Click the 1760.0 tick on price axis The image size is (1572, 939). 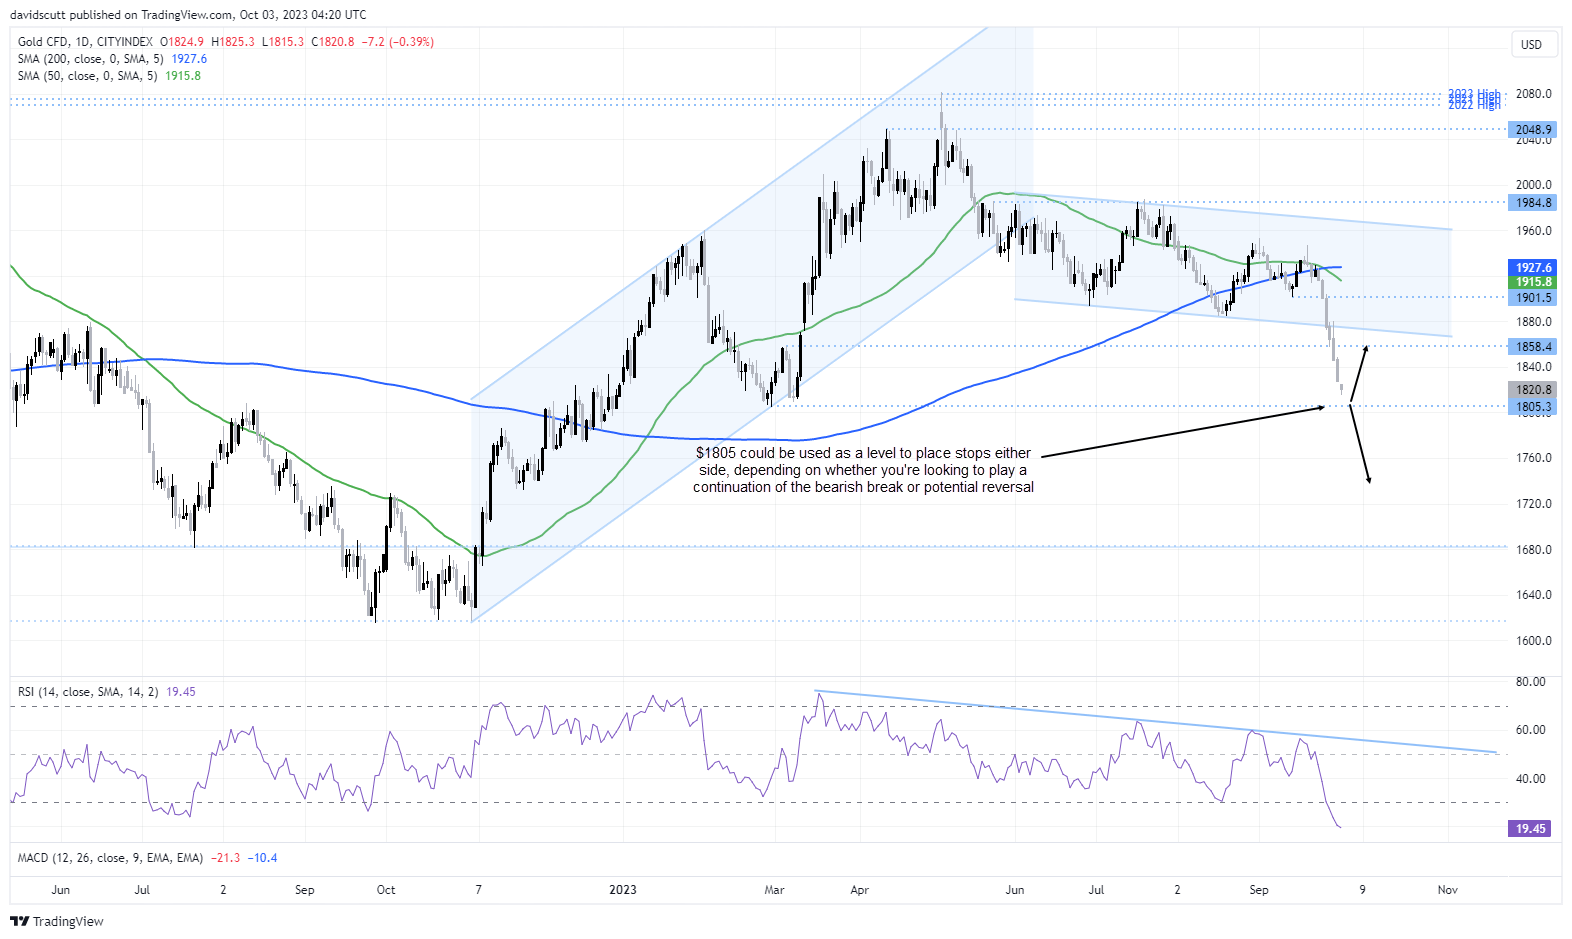click(1533, 458)
